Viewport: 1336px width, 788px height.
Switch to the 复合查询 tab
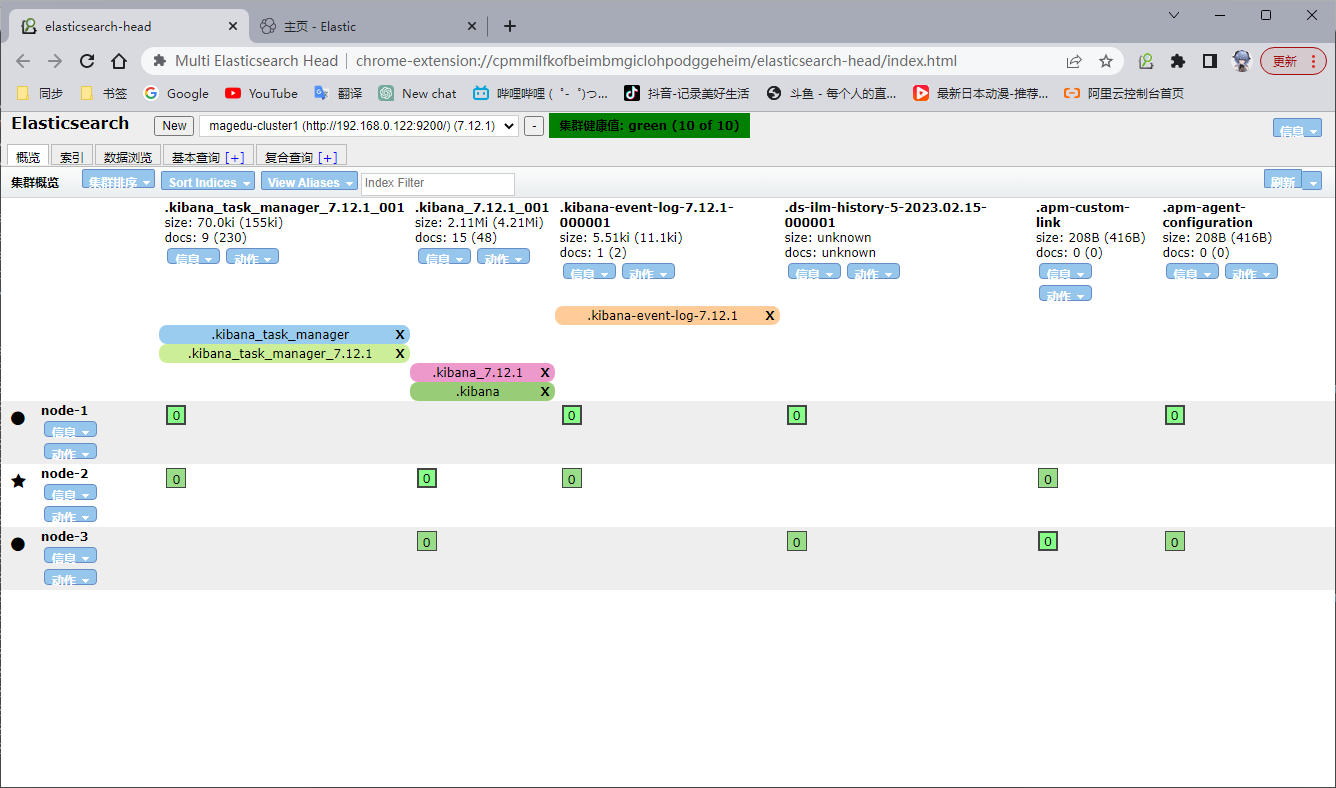point(288,157)
